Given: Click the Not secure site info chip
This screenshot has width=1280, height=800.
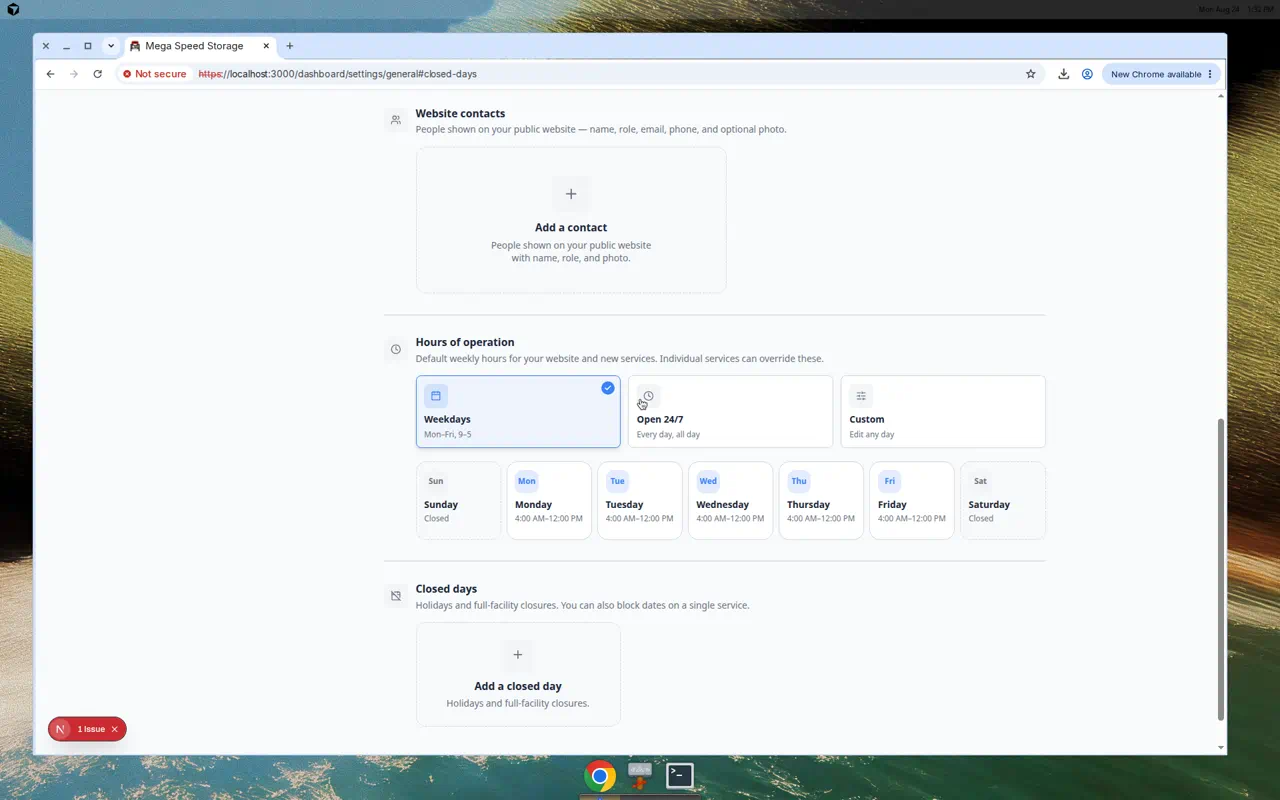Looking at the screenshot, I should pyautogui.click(x=155, y=74).
